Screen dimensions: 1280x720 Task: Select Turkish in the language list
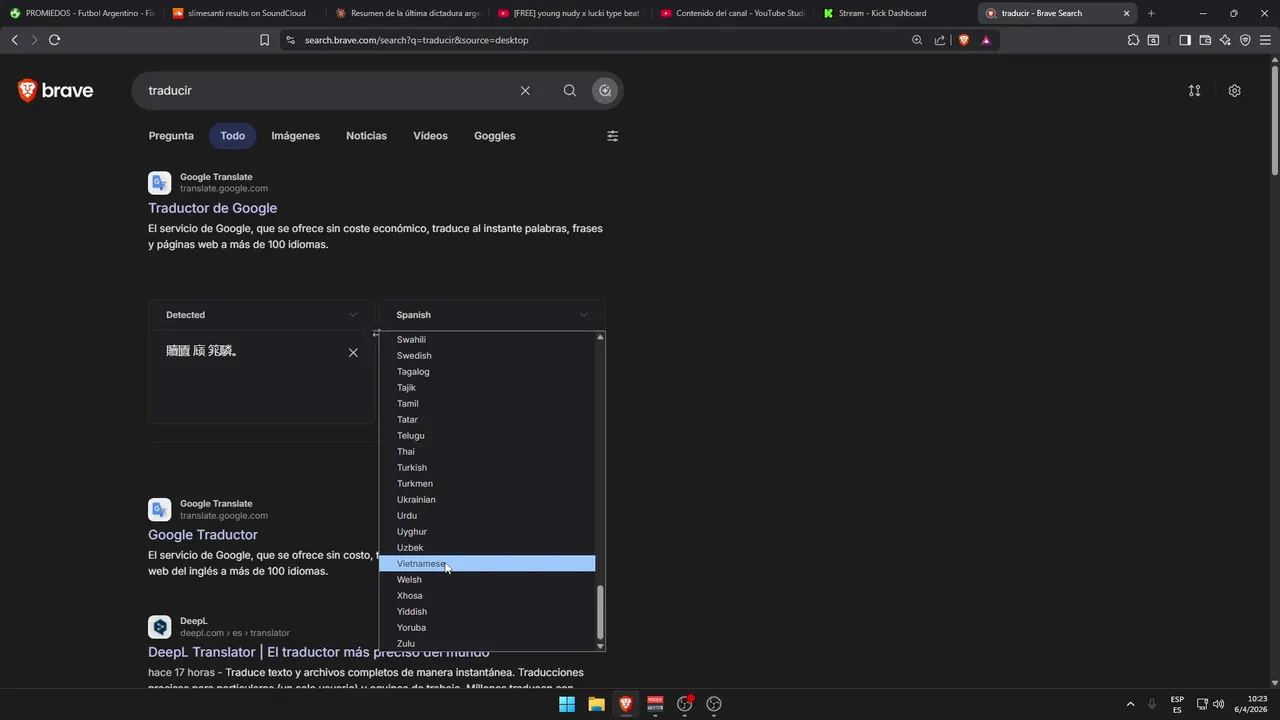[487, 468]
